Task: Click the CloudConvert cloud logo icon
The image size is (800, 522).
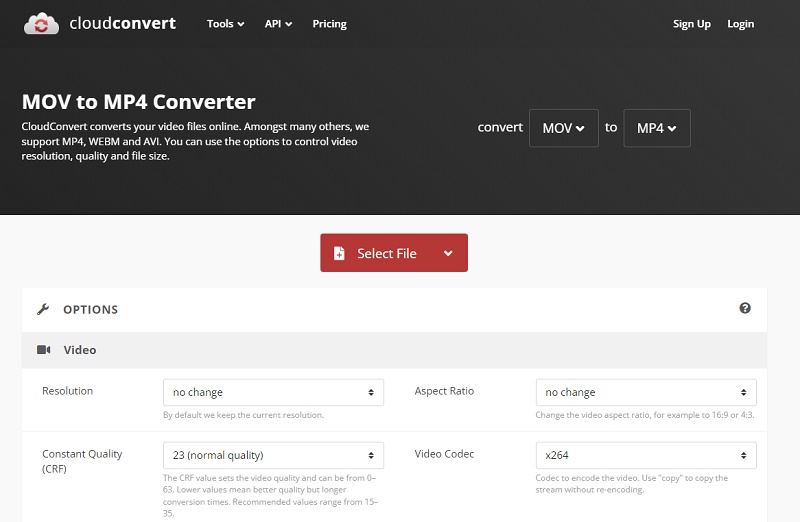Action: pos(41,23)
